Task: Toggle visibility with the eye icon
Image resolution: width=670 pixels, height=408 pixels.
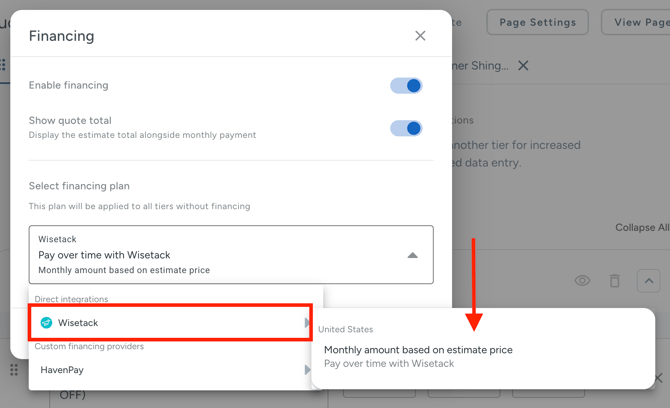Action: pos(582,281)
